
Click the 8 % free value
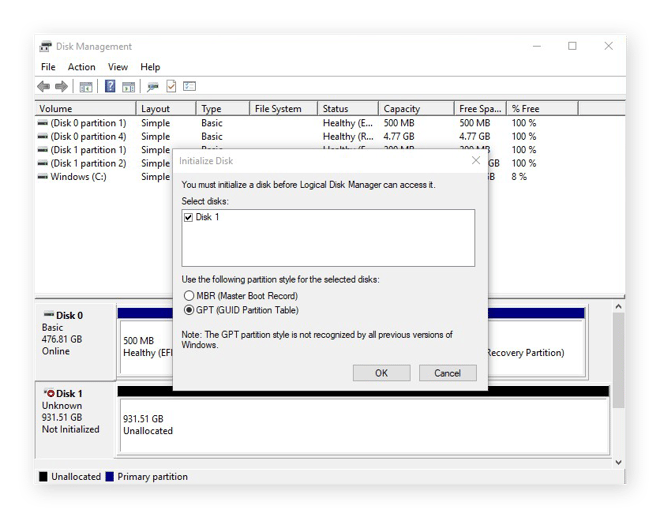pos(519,177)
